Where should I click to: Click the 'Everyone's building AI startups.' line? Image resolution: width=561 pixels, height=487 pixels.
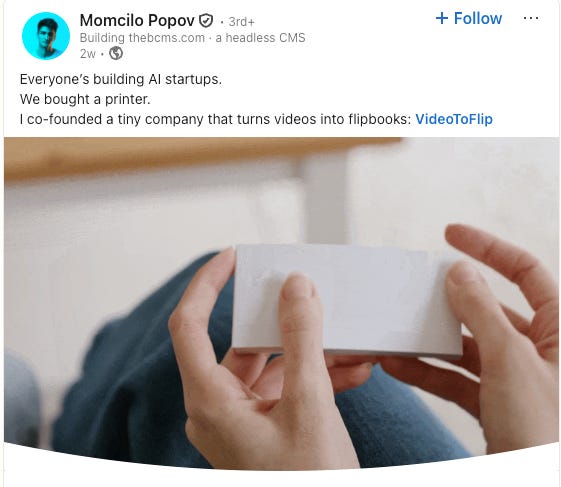(x=121, y=79)
